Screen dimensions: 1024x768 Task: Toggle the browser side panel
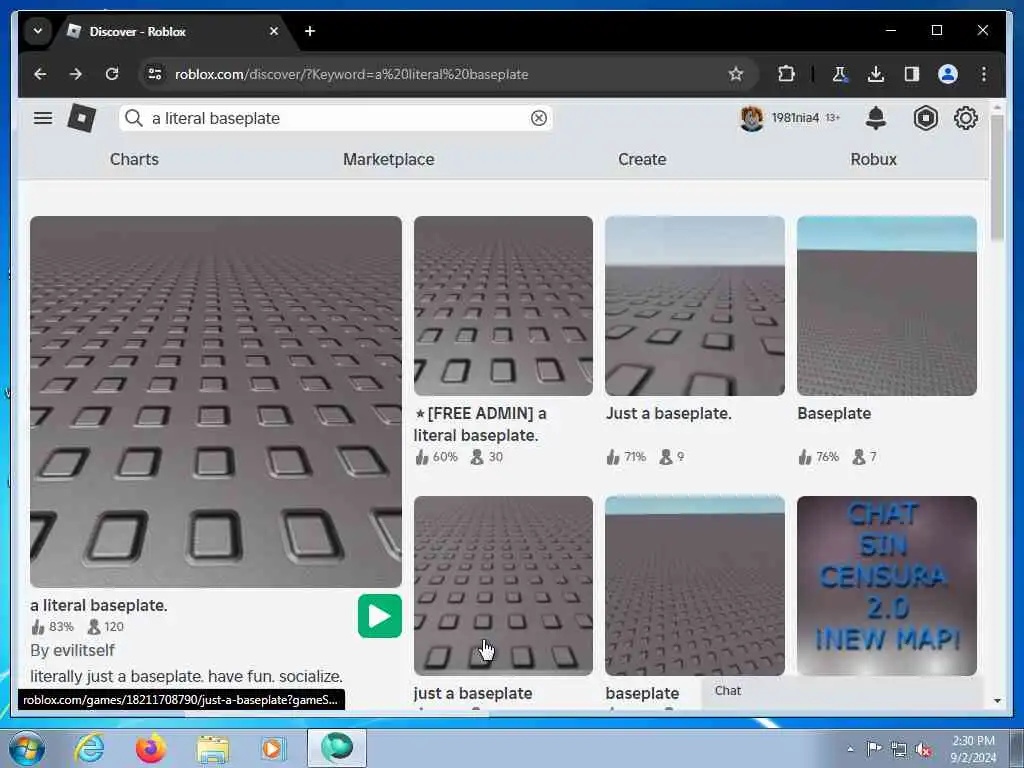click(912, 74)
